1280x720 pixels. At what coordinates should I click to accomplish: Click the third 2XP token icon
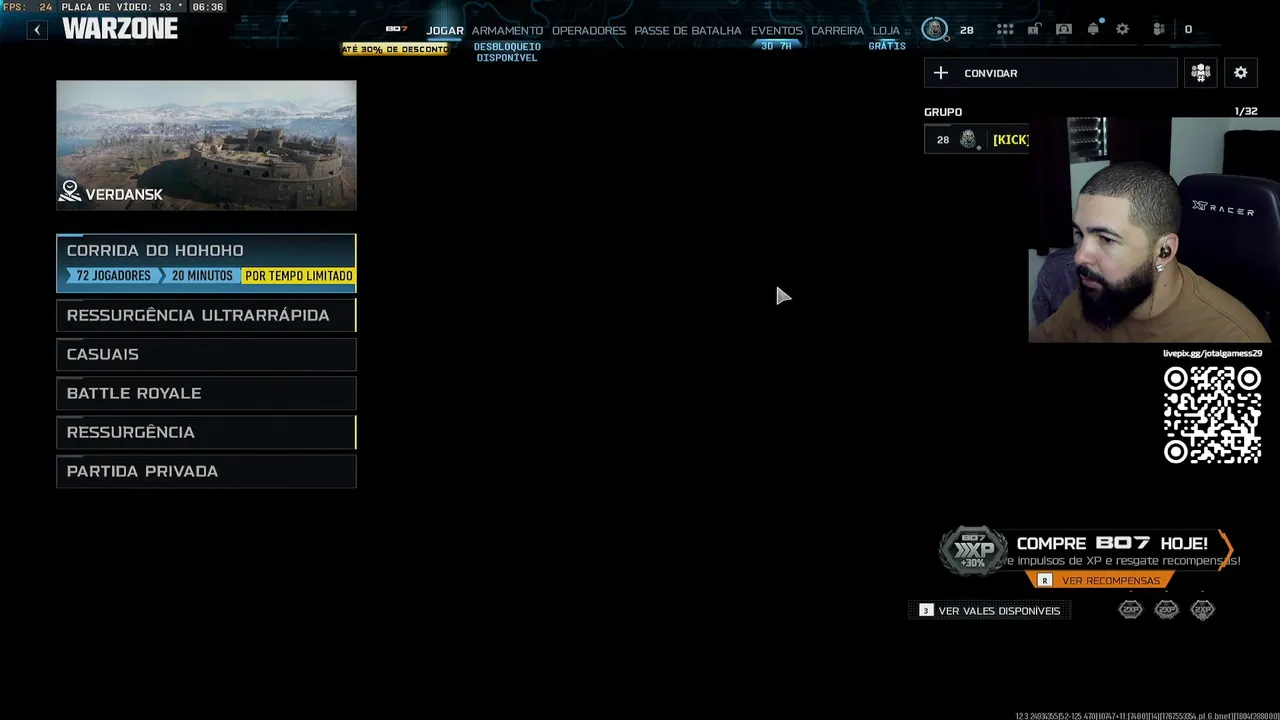point(1203,609)
